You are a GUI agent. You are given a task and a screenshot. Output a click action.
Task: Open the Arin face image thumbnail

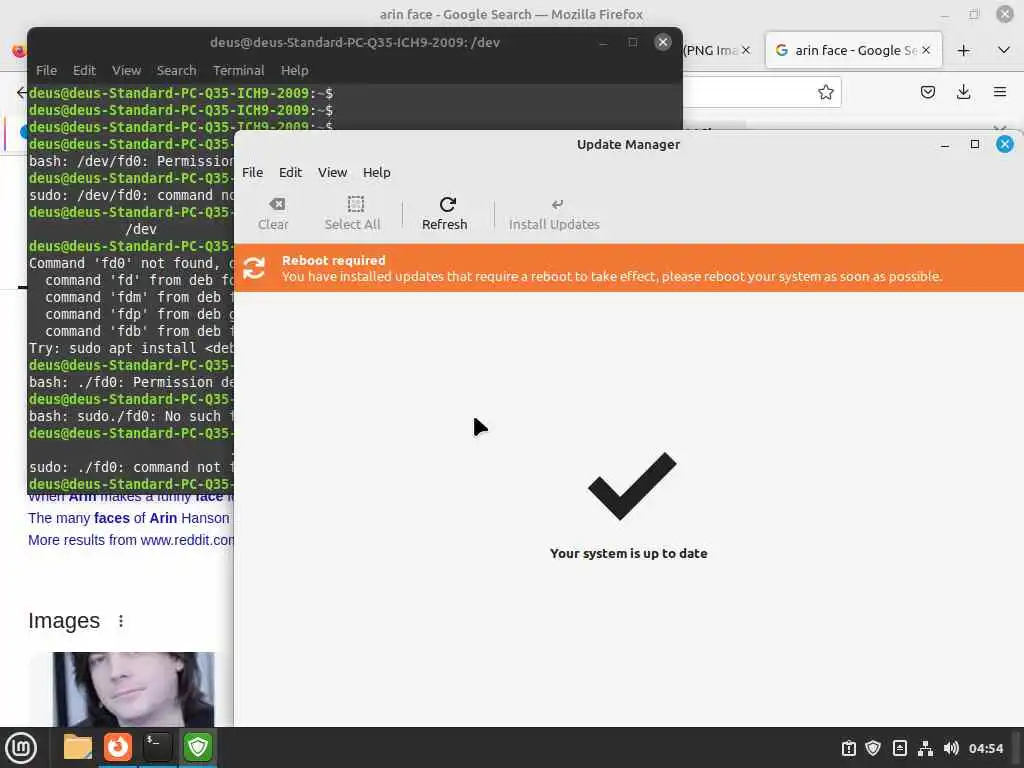pos(133,689)
